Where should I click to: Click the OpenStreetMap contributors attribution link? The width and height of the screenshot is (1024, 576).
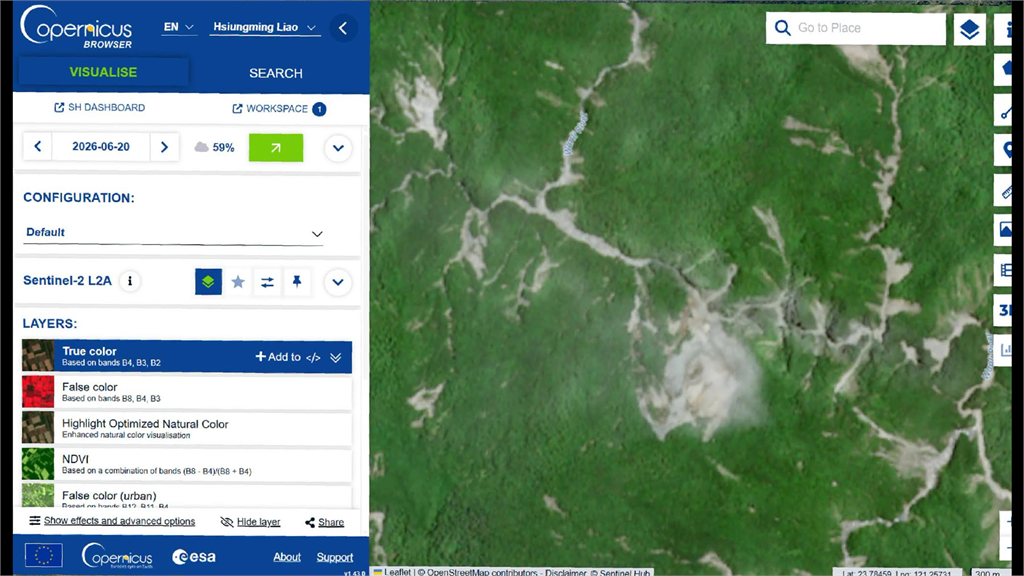pyautogui.click(x=482, y=572)
